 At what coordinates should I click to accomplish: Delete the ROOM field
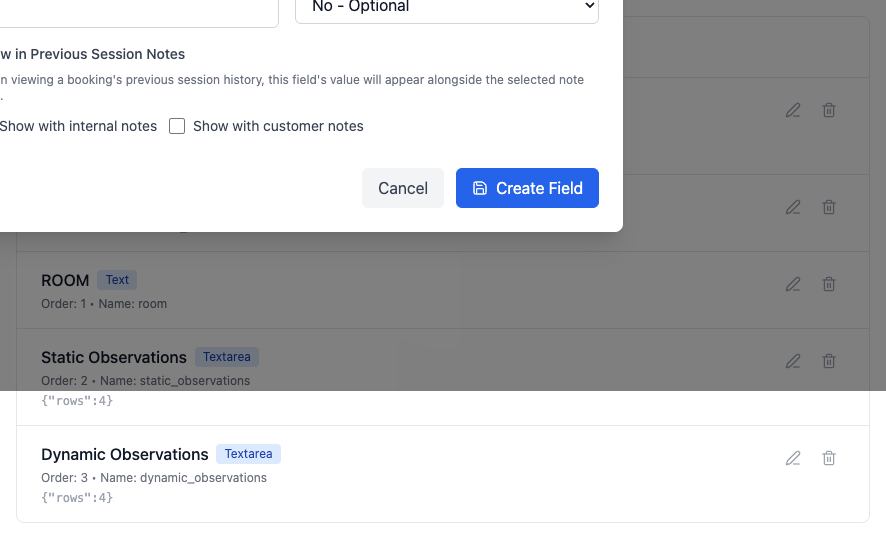829,284
